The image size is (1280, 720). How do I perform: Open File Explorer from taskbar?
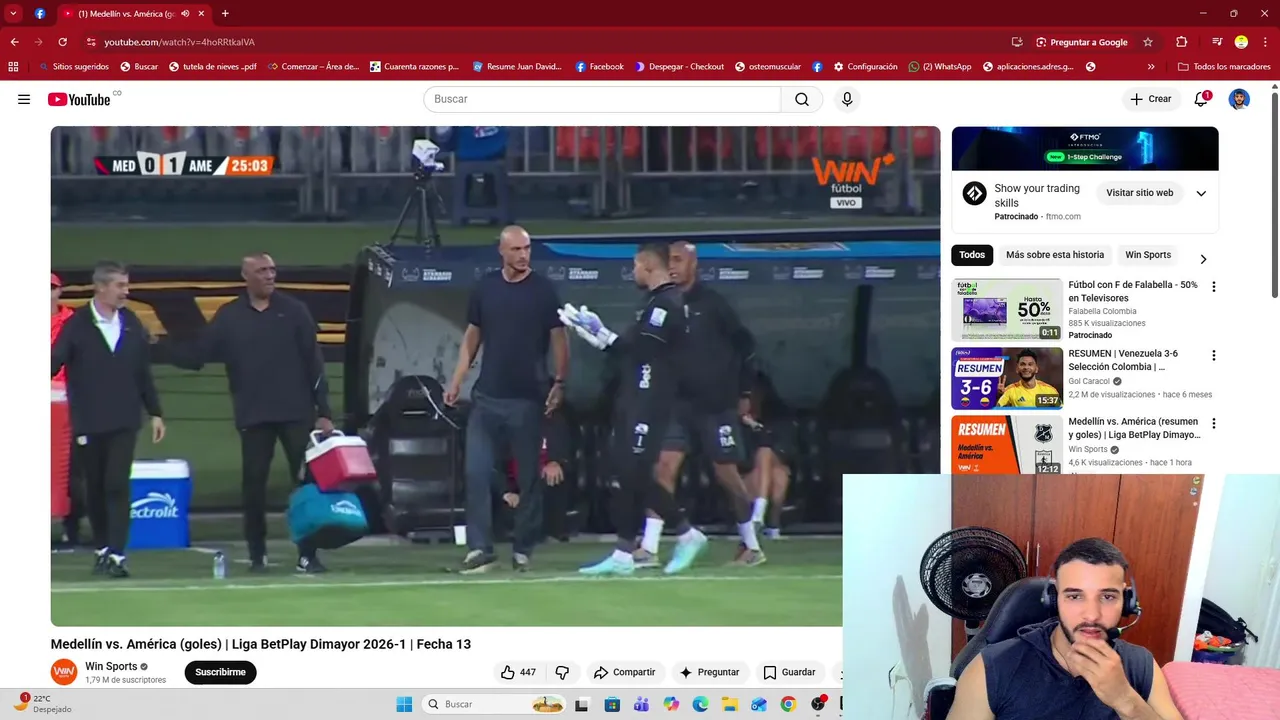[730, 704]
